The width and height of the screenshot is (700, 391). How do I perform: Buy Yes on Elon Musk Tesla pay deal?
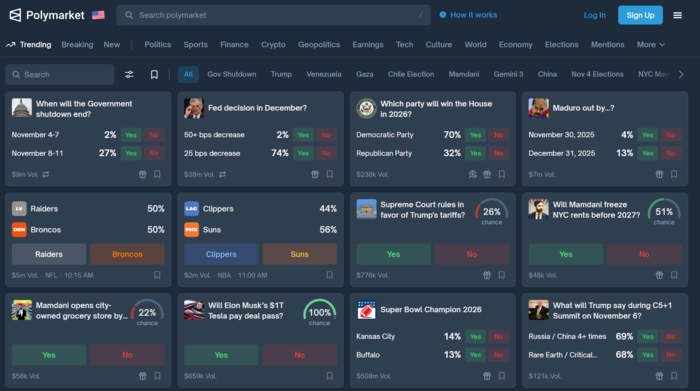point(221,355)
